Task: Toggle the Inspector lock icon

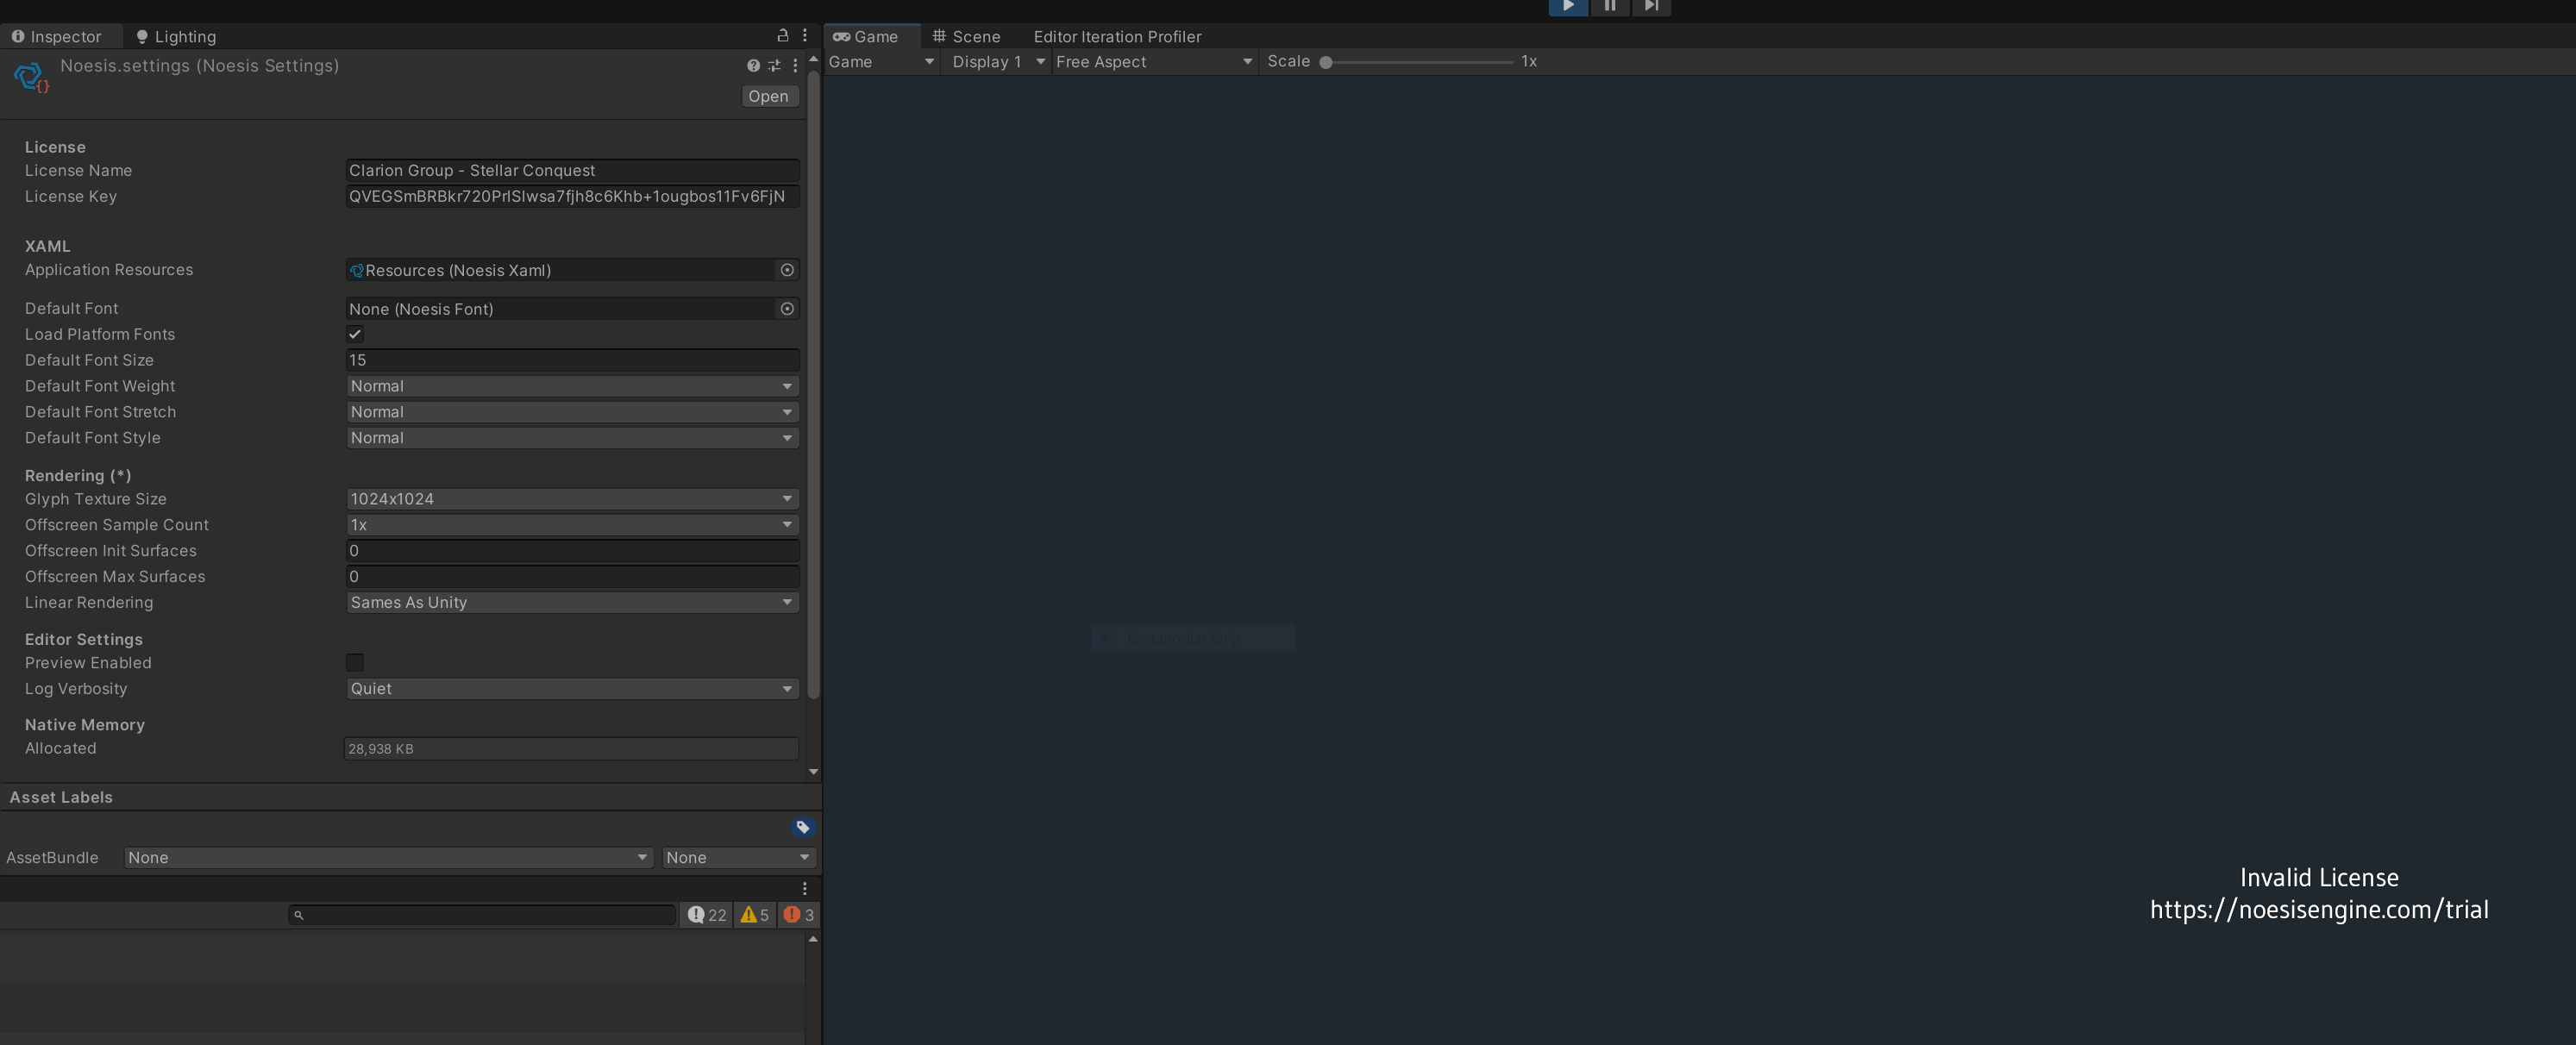Action: tap(783, 36)
